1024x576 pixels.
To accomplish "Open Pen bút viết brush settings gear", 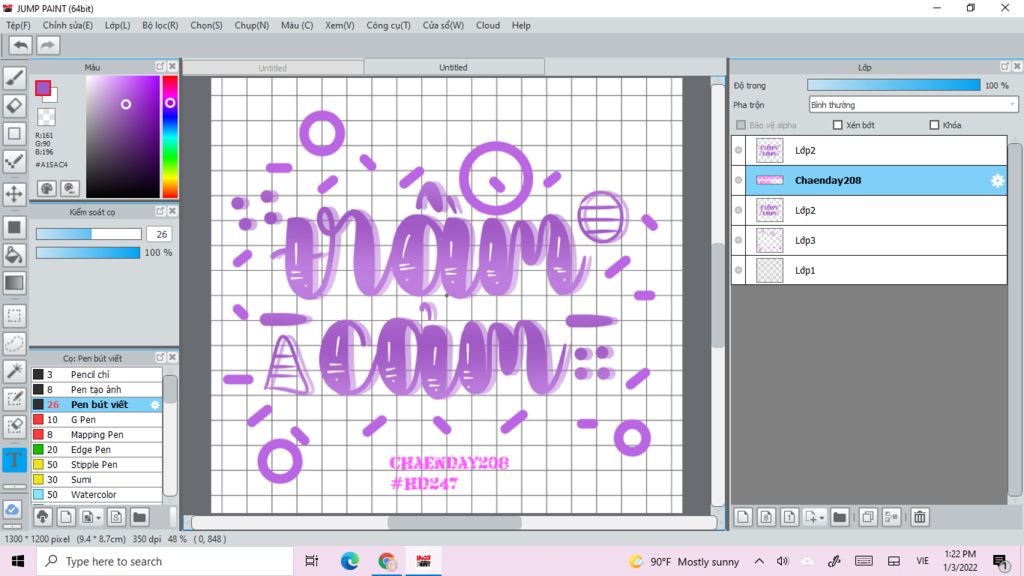I will [x=155, y=405].
